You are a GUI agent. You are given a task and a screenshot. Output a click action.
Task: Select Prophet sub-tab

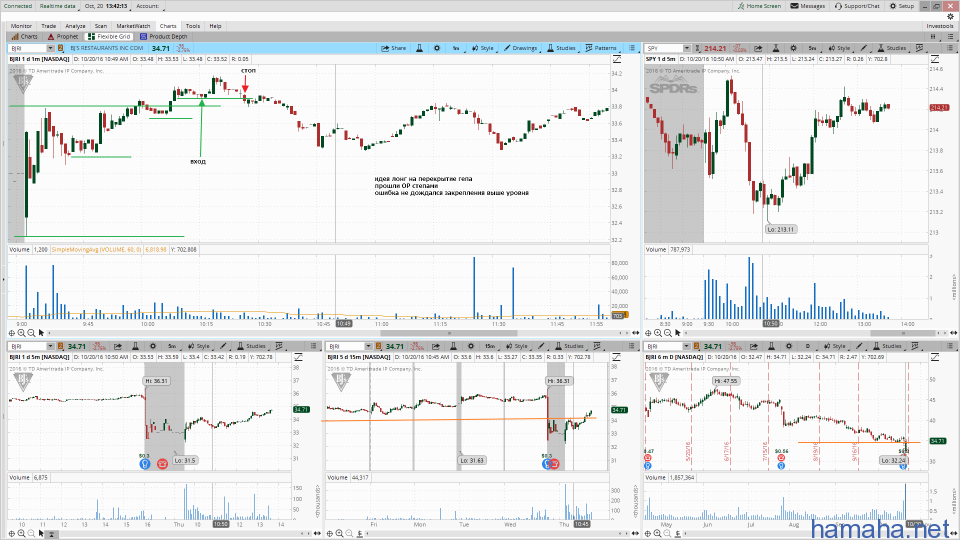point(63,37)
